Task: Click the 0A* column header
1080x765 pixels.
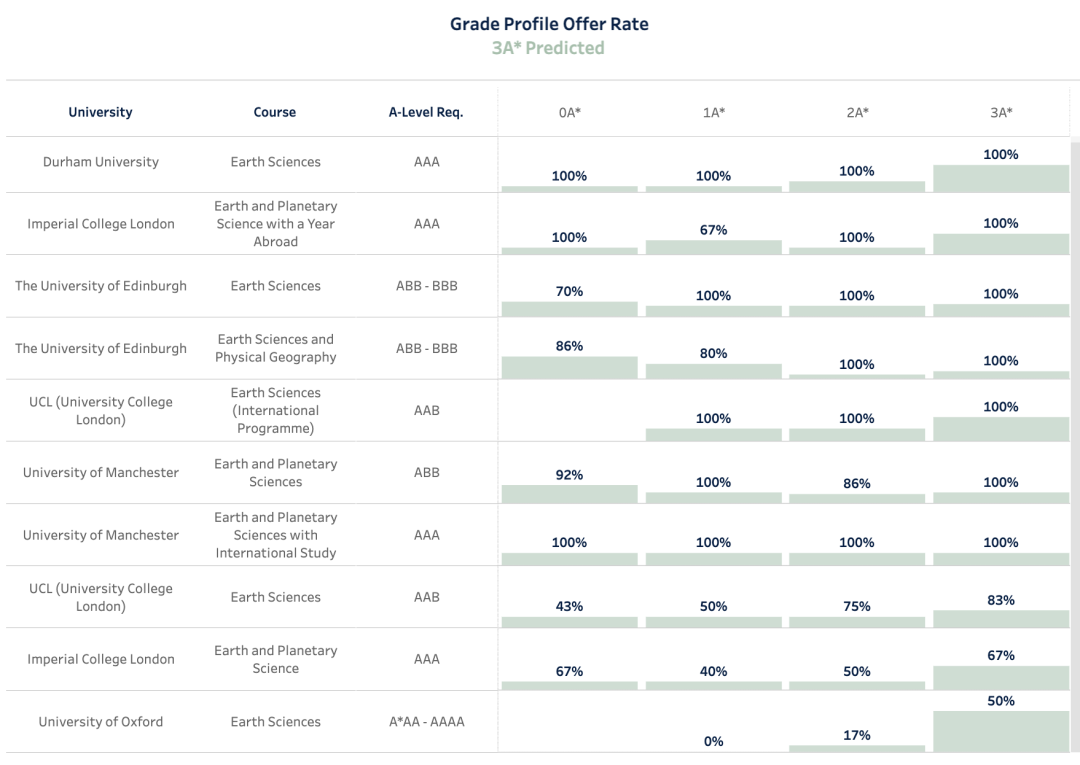Action: (x=569, y=113)
